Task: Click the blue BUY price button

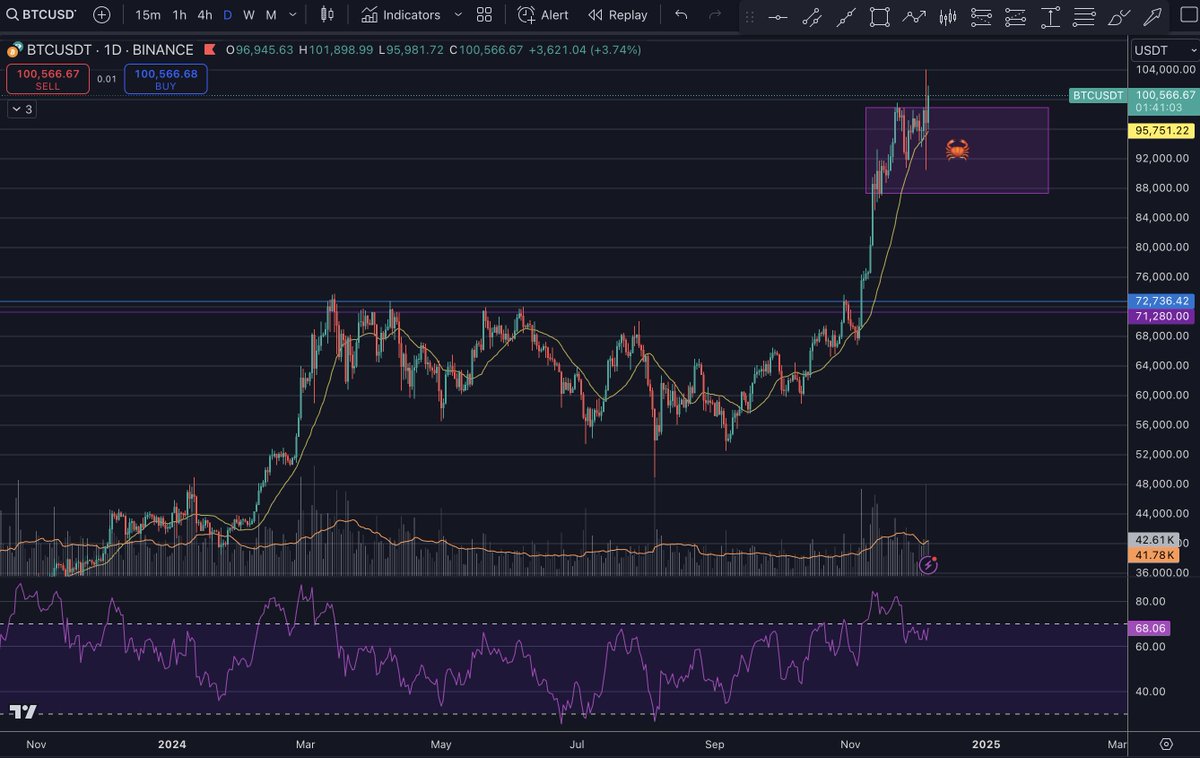Action: click(166, 79)
